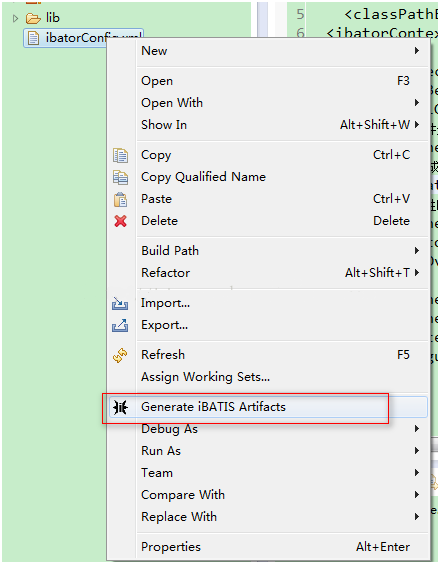Click the yellow Refresh arrows icon

tap(120, 355)
